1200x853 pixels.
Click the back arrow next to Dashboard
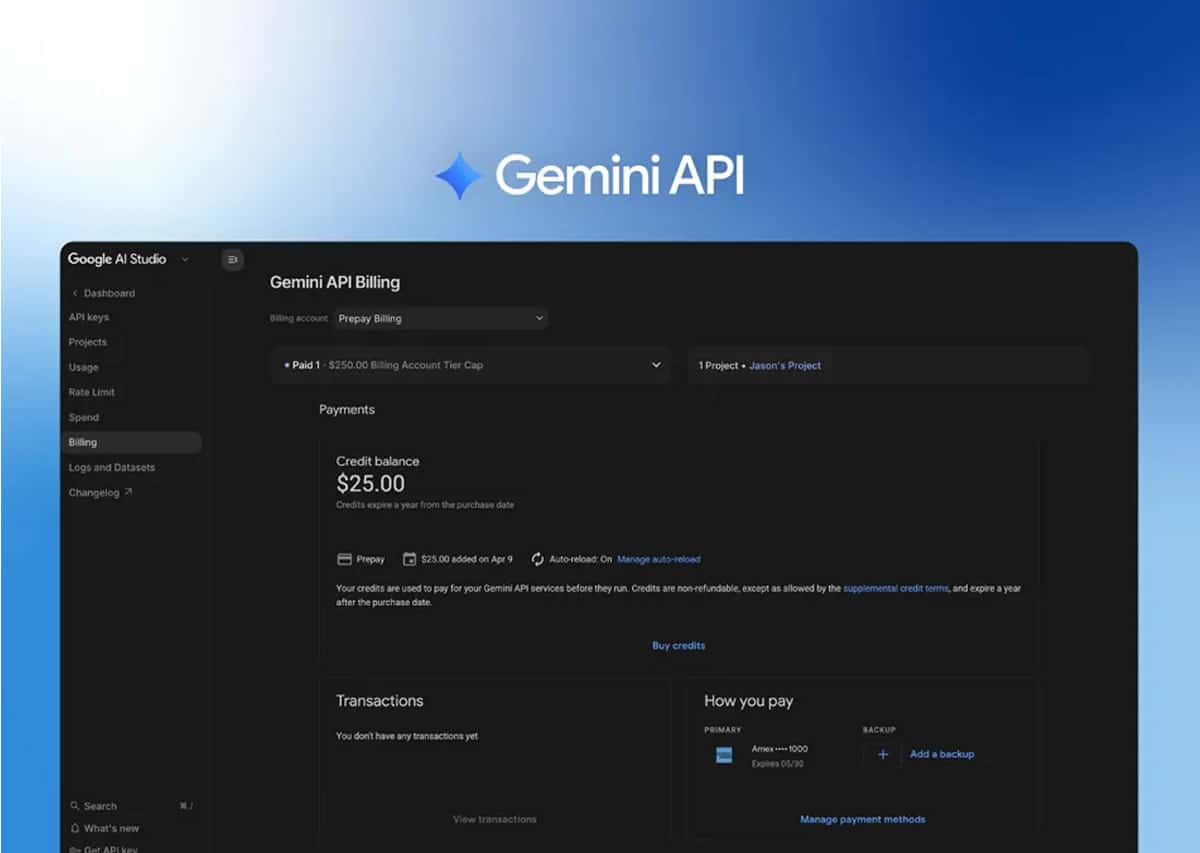(75, 292)
